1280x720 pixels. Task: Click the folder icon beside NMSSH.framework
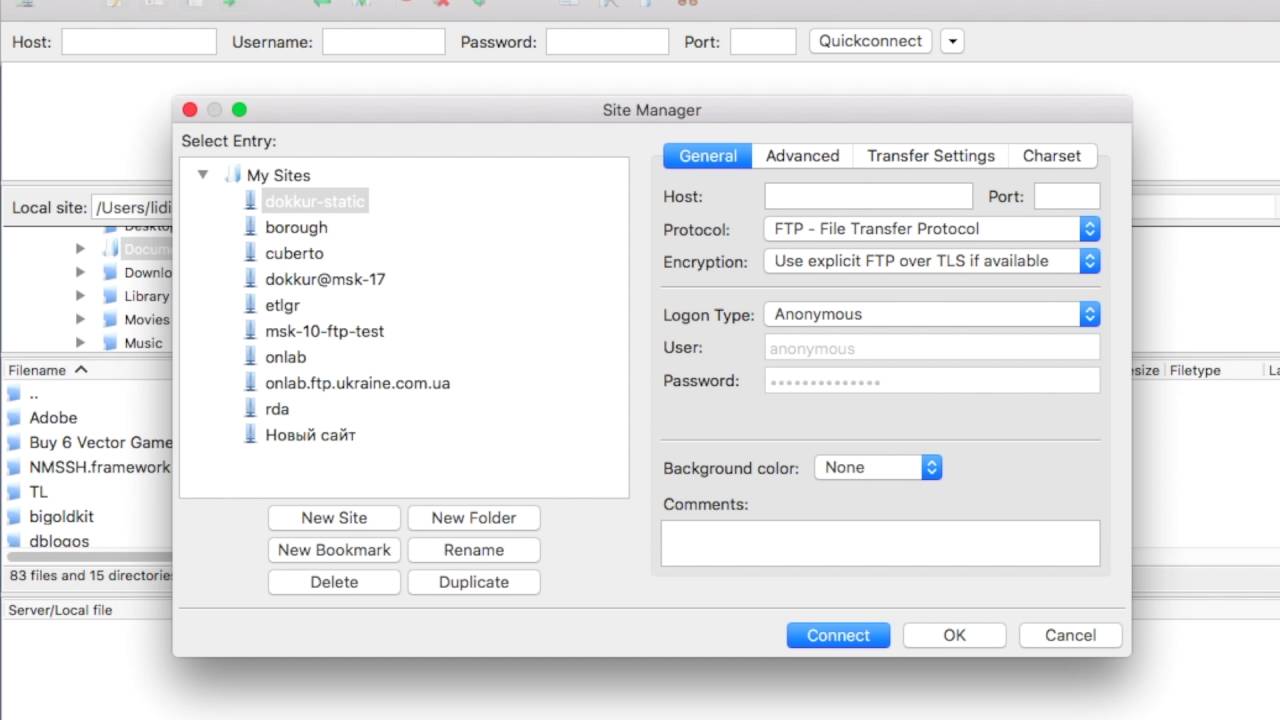(x=14, y=467)
